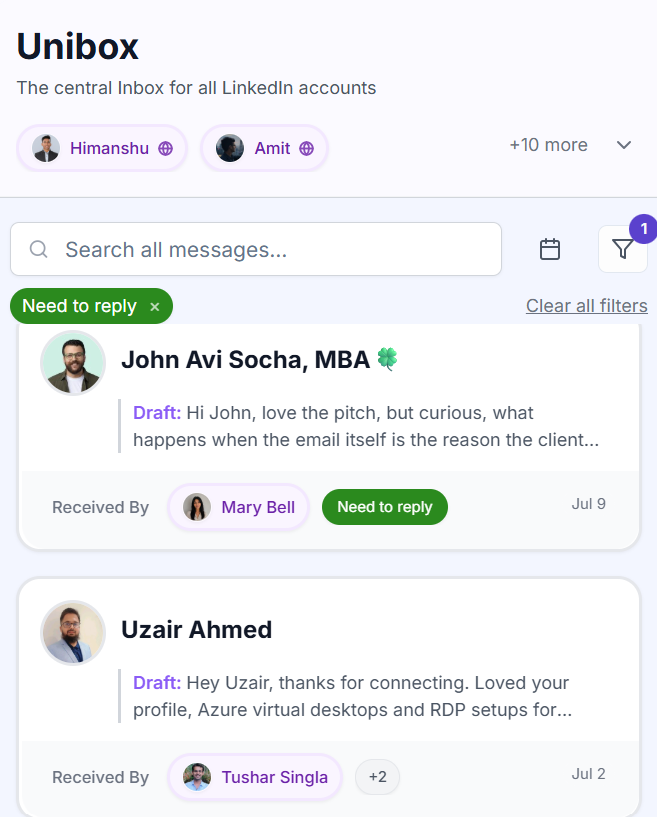Open the calendar date filter icon
This screenshot has height=817, width=657.
pyautogui.click(x=550, y=249)
